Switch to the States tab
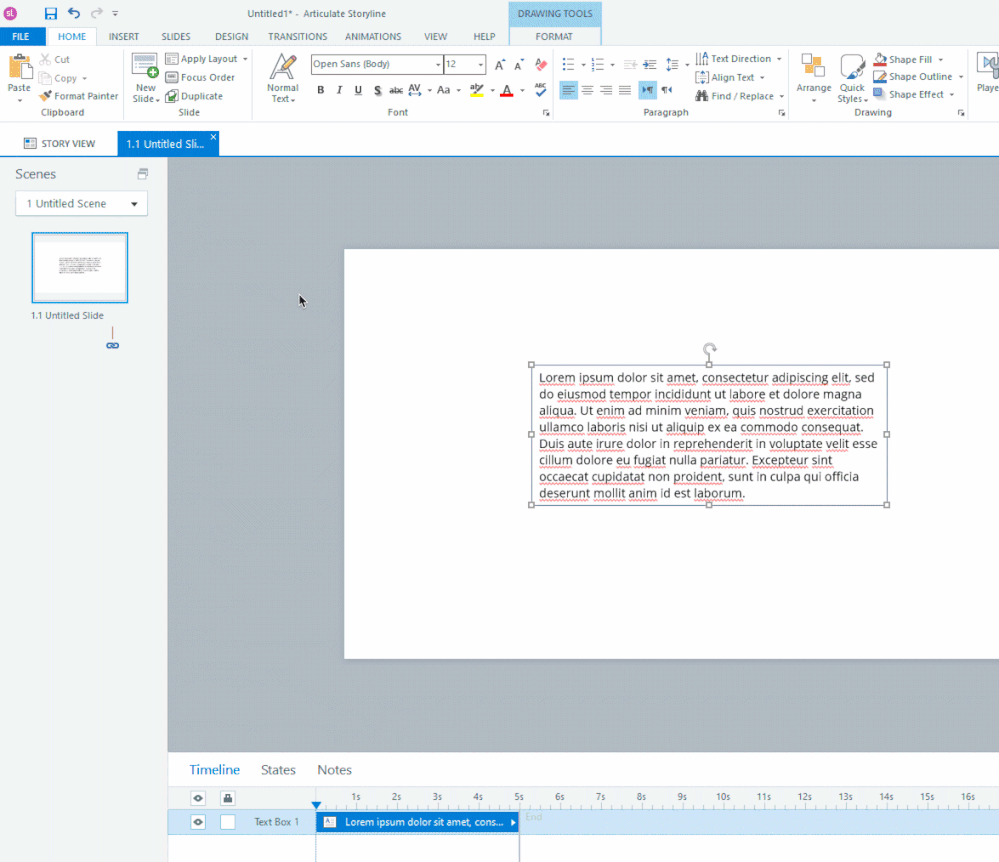This screenshot has width=999, height=862. click(x=278, y=770)
